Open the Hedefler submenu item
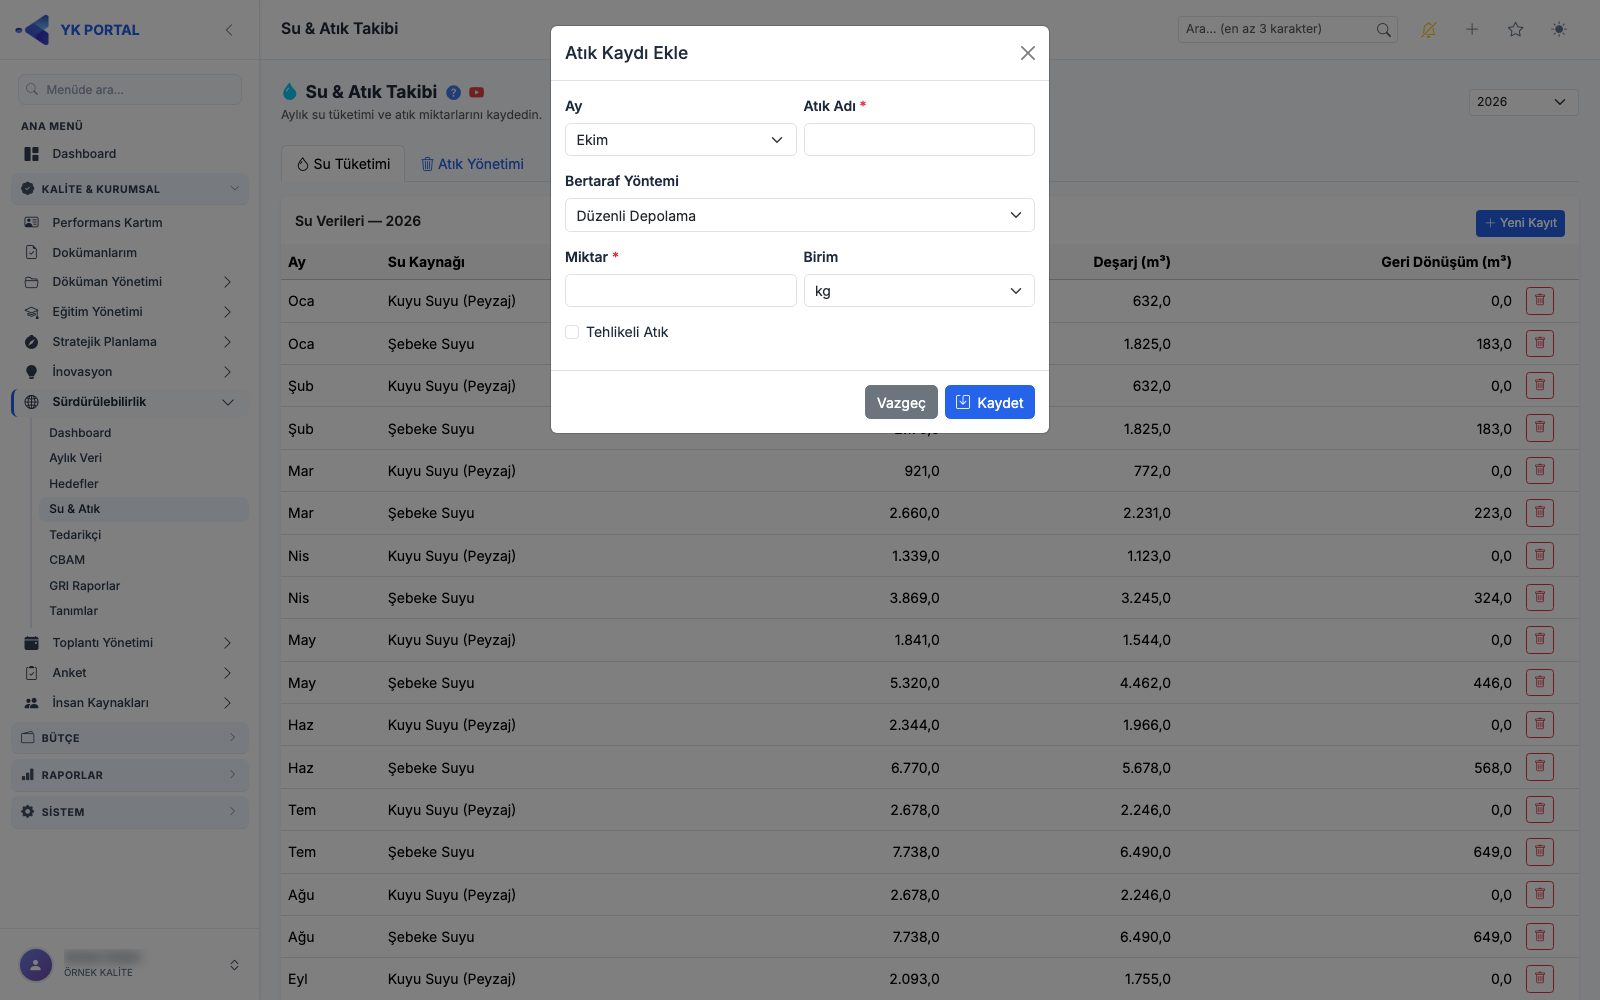The height and width of the screenshot is (1000, 1600). pos(74,484)
